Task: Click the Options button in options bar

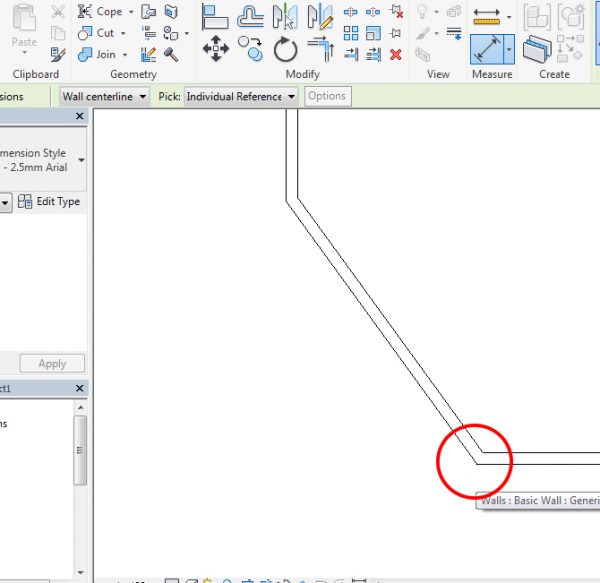Action: pyautogui.click(x=326, y=96)
